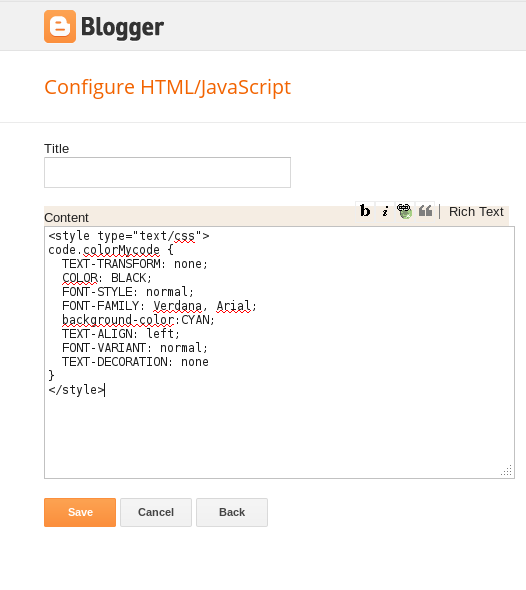Click the 'TEXT-ALIGN: left;' line
This screenshot has width=526, height=590.
[x=121, y=334]
